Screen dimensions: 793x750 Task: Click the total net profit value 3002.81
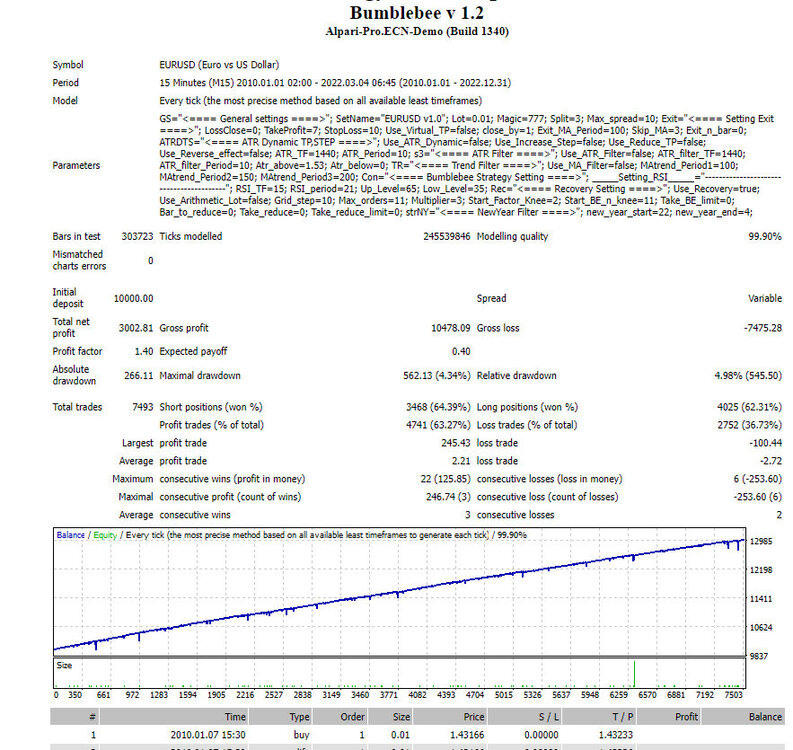pos(136,328)
